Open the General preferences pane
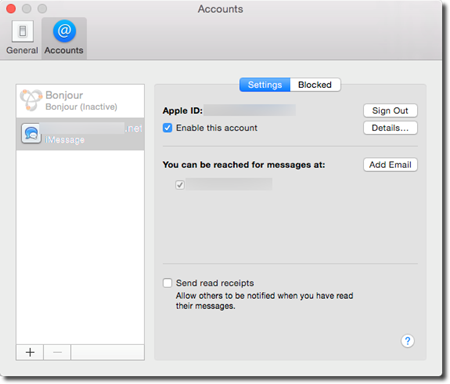This screenshot has width=450, height=384. pos(22,37)
